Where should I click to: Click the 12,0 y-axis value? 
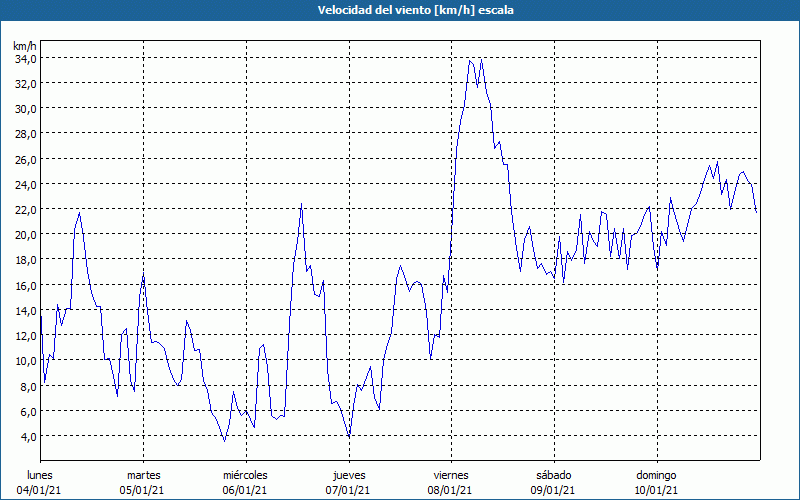pyautogui.click(x=25, y=336)
